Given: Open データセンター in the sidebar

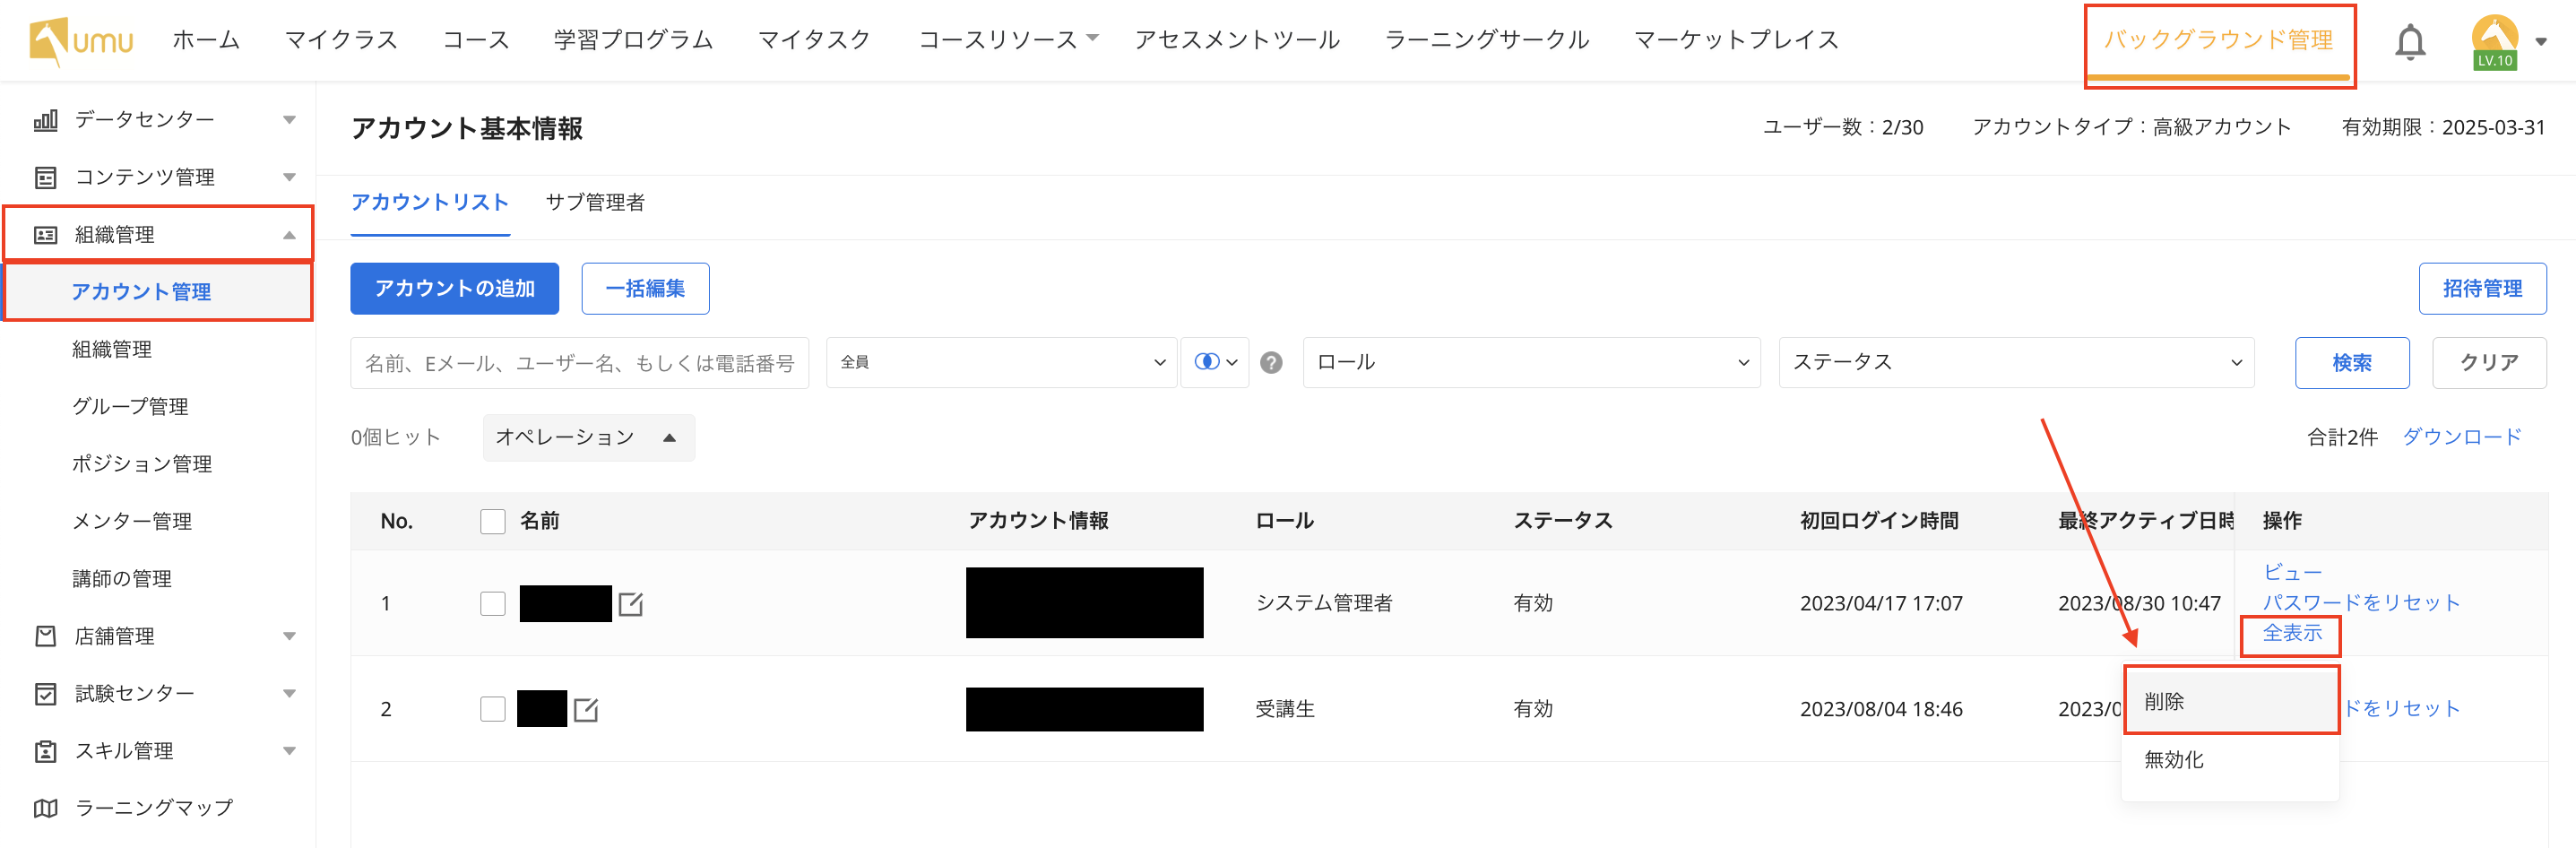Looking at the screenshot, I should click(x=160, y=120).
